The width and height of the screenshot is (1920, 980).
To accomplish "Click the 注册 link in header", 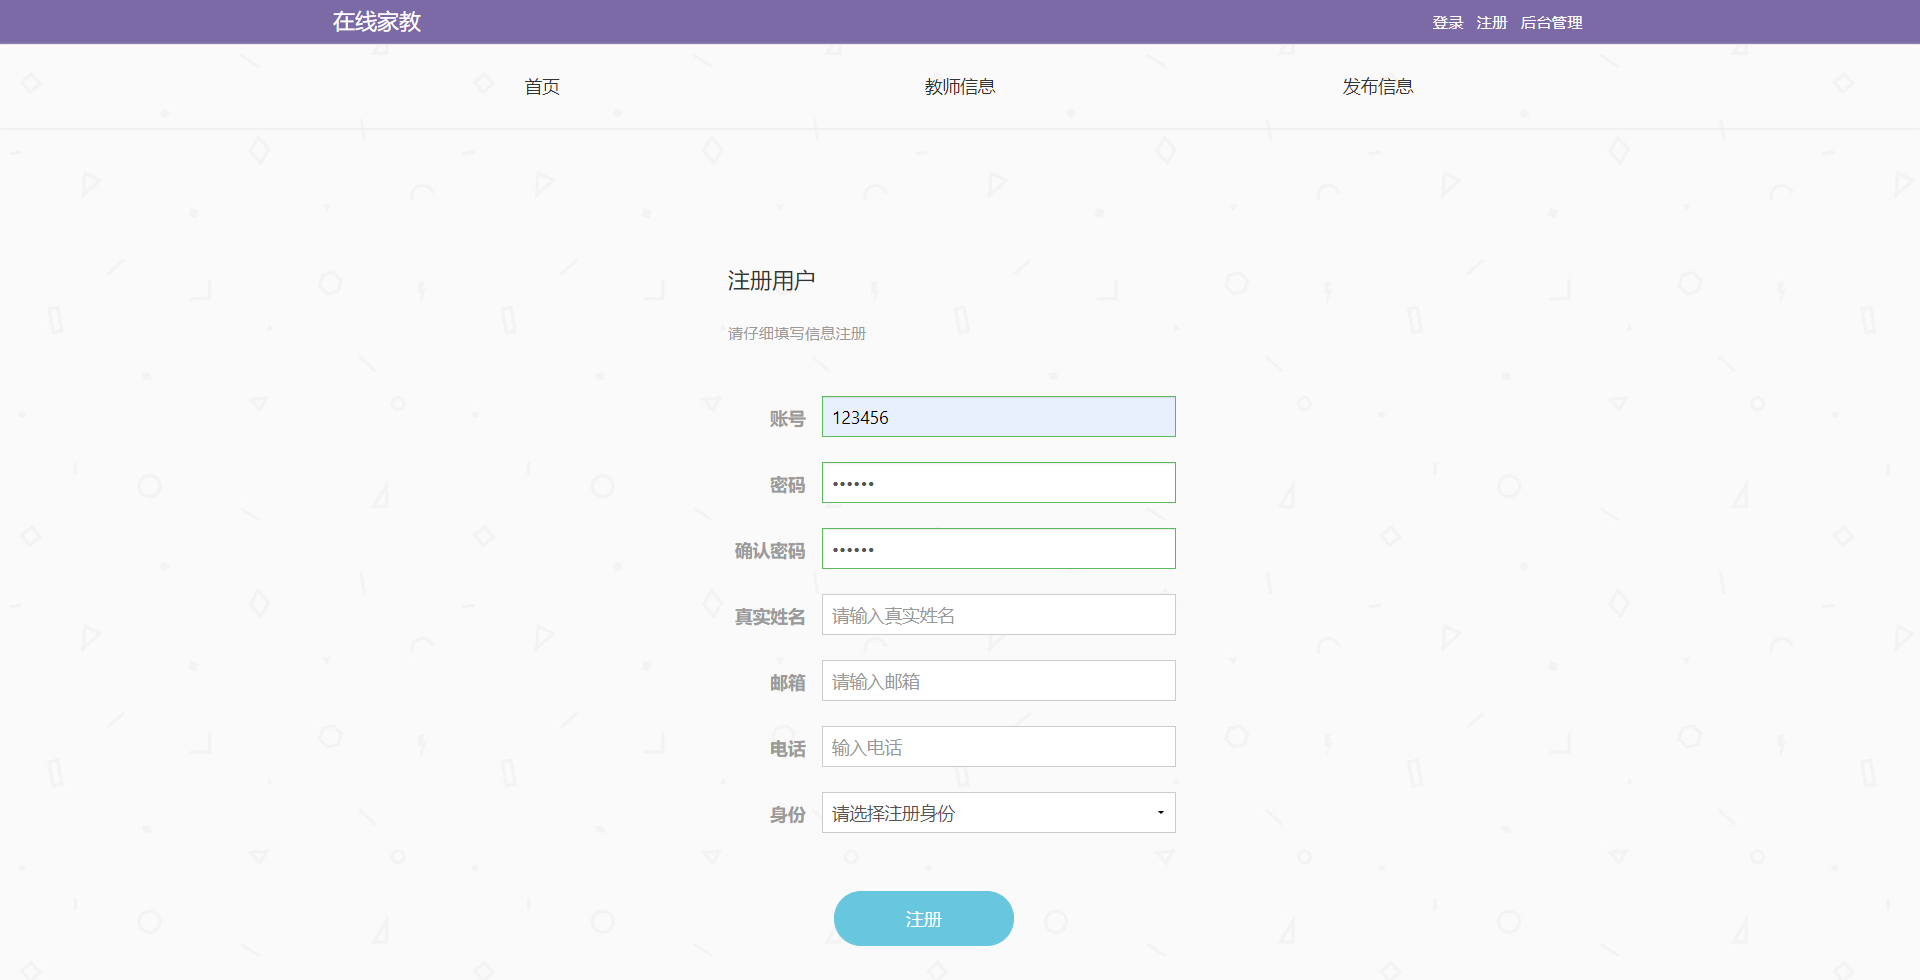I will [x=1492, y=22].
